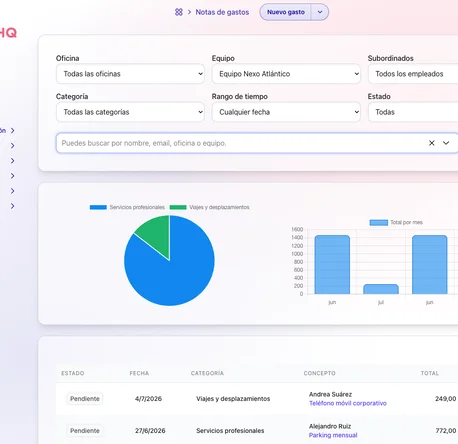The width and height of the screenshot is (458, 444).
Task: Clear the search field with X
Action: point(432,143)
